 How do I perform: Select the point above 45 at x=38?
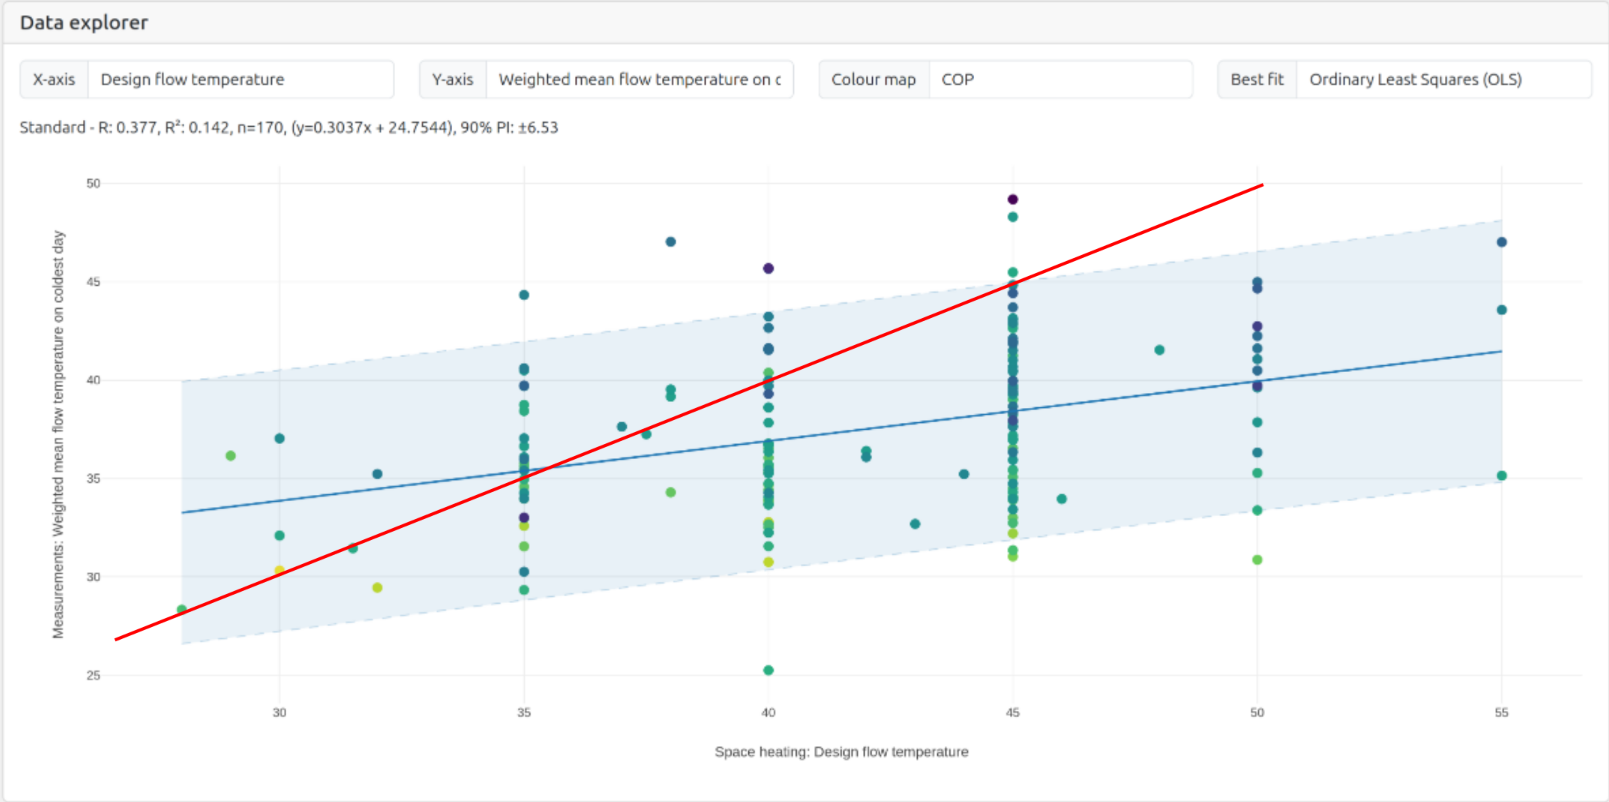[670, 242]
